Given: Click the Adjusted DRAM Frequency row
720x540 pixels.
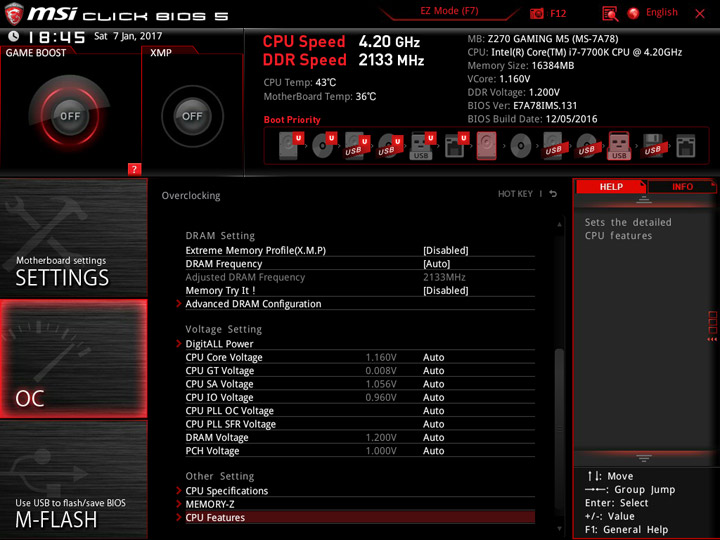Looking at the screenshot, I should [x=360, y=277].
